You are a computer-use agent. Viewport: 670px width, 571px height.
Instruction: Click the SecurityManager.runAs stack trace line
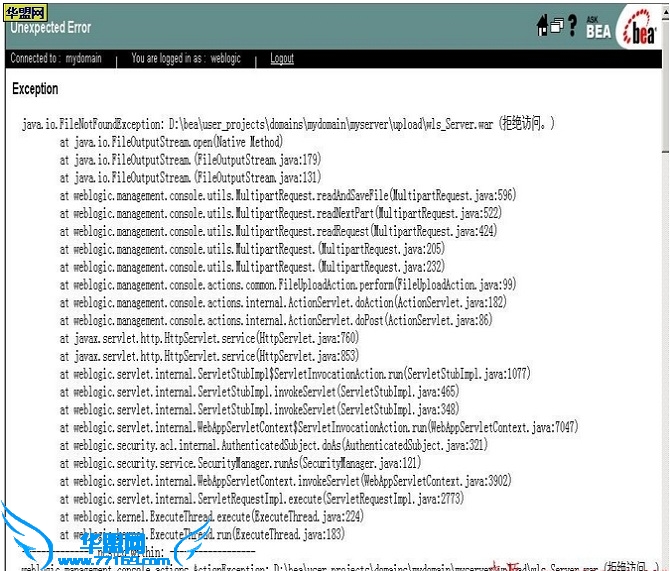[250, 463]
